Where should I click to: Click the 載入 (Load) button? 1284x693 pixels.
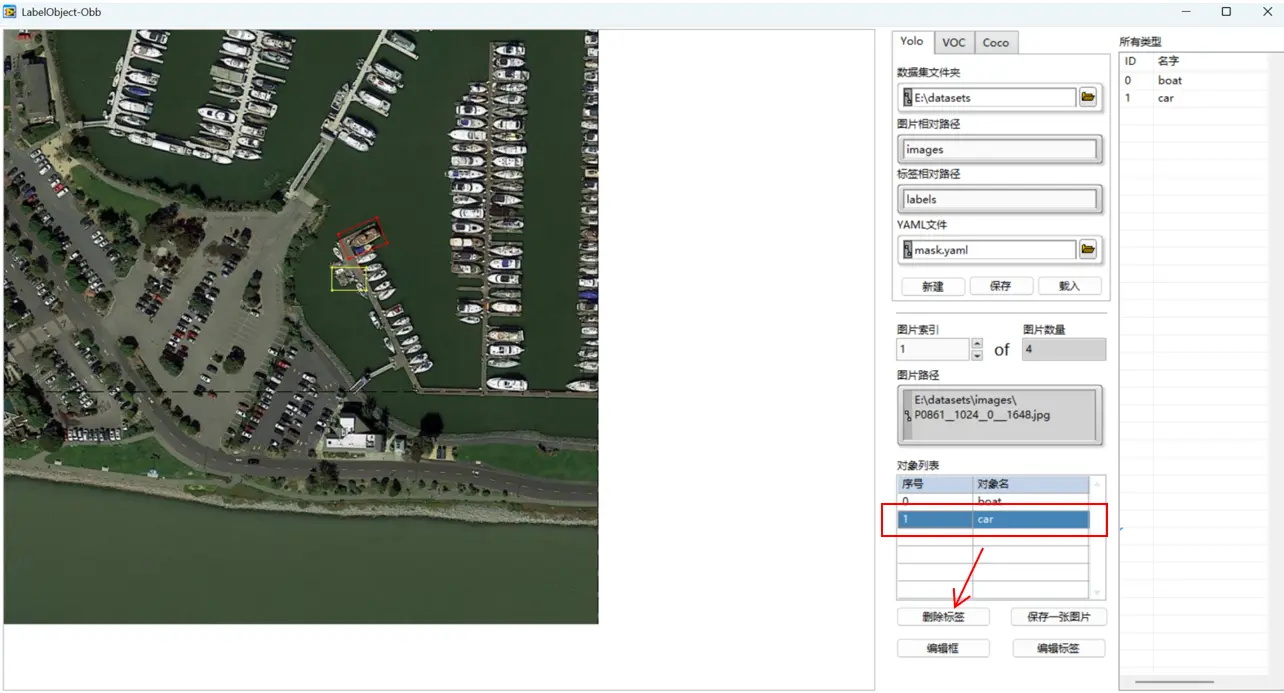1068,286
